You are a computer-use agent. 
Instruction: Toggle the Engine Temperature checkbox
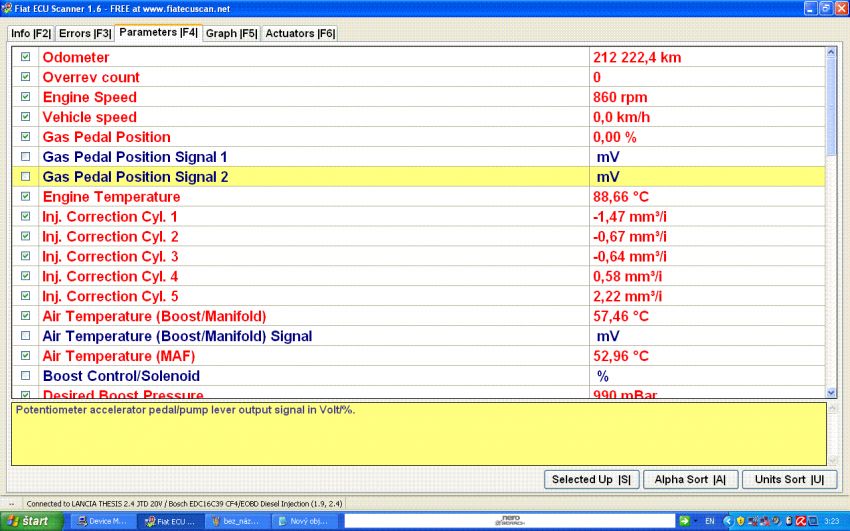tap(25, 196)
